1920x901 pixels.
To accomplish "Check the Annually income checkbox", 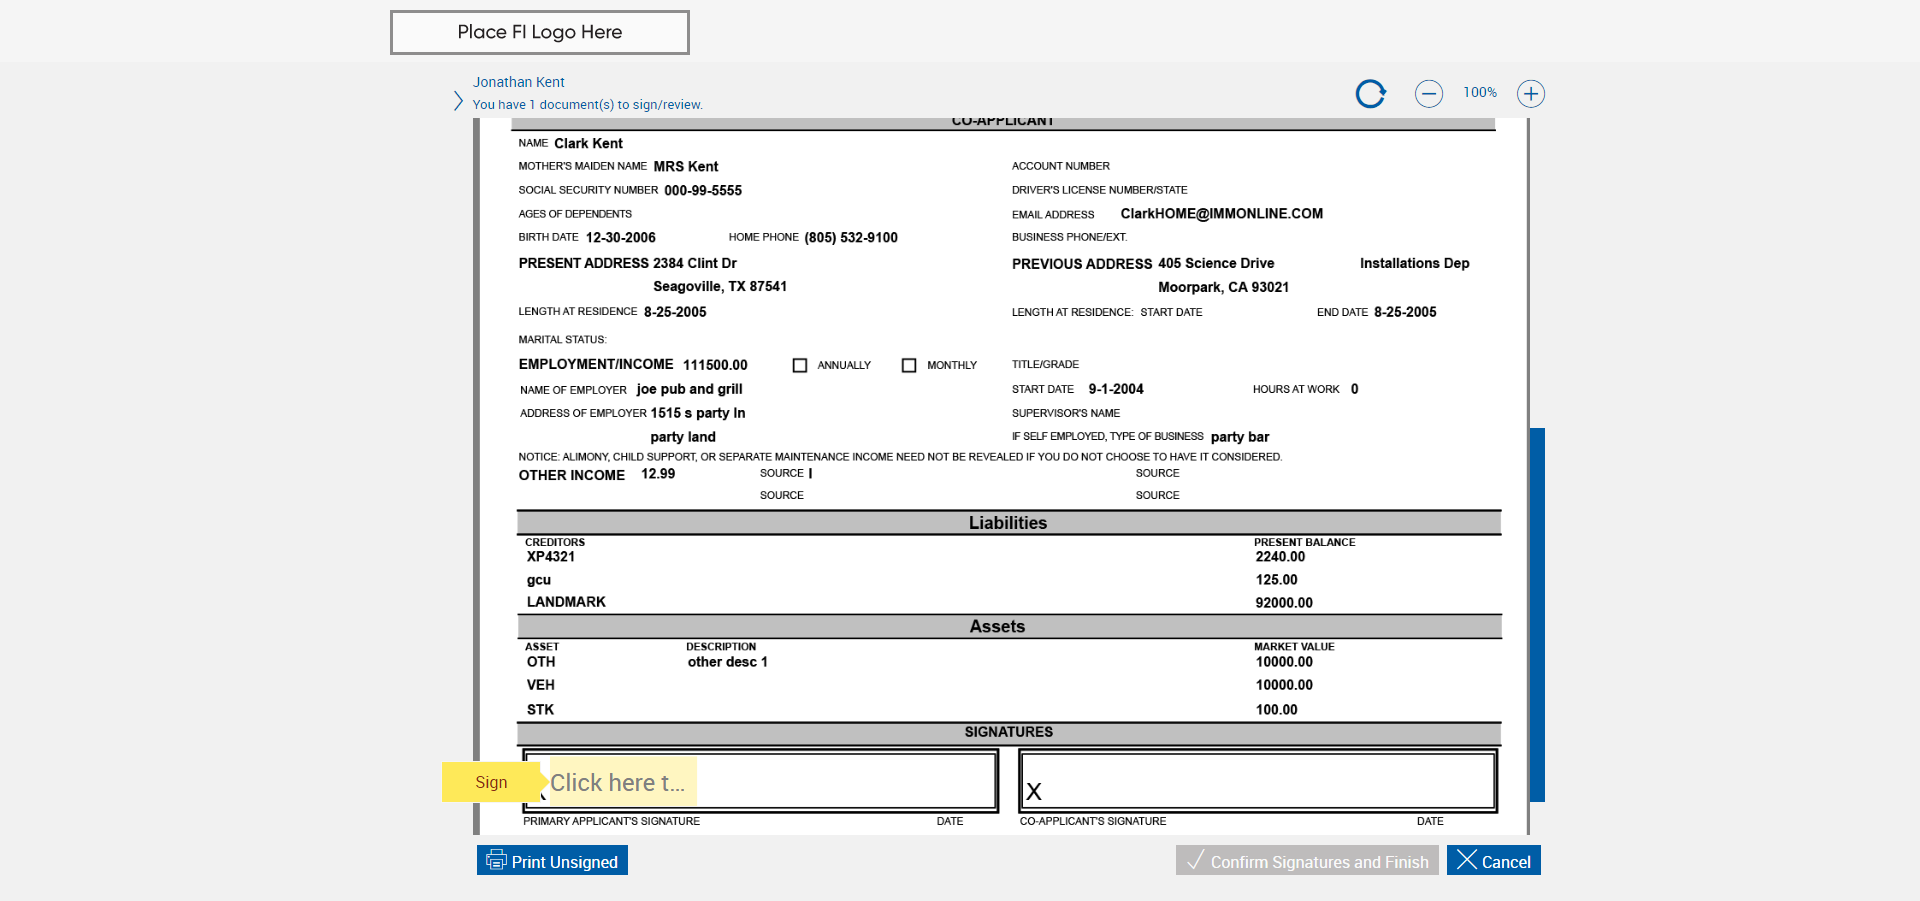I will [800, 366].
